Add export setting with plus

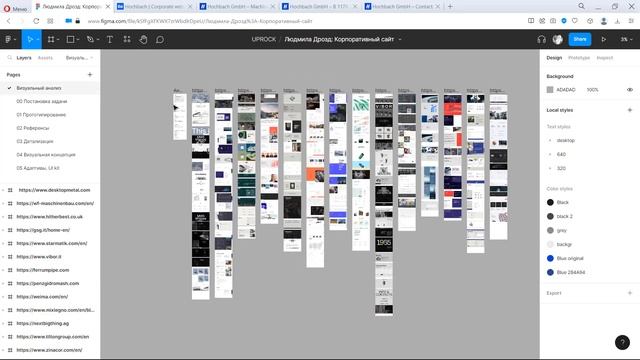629,293
